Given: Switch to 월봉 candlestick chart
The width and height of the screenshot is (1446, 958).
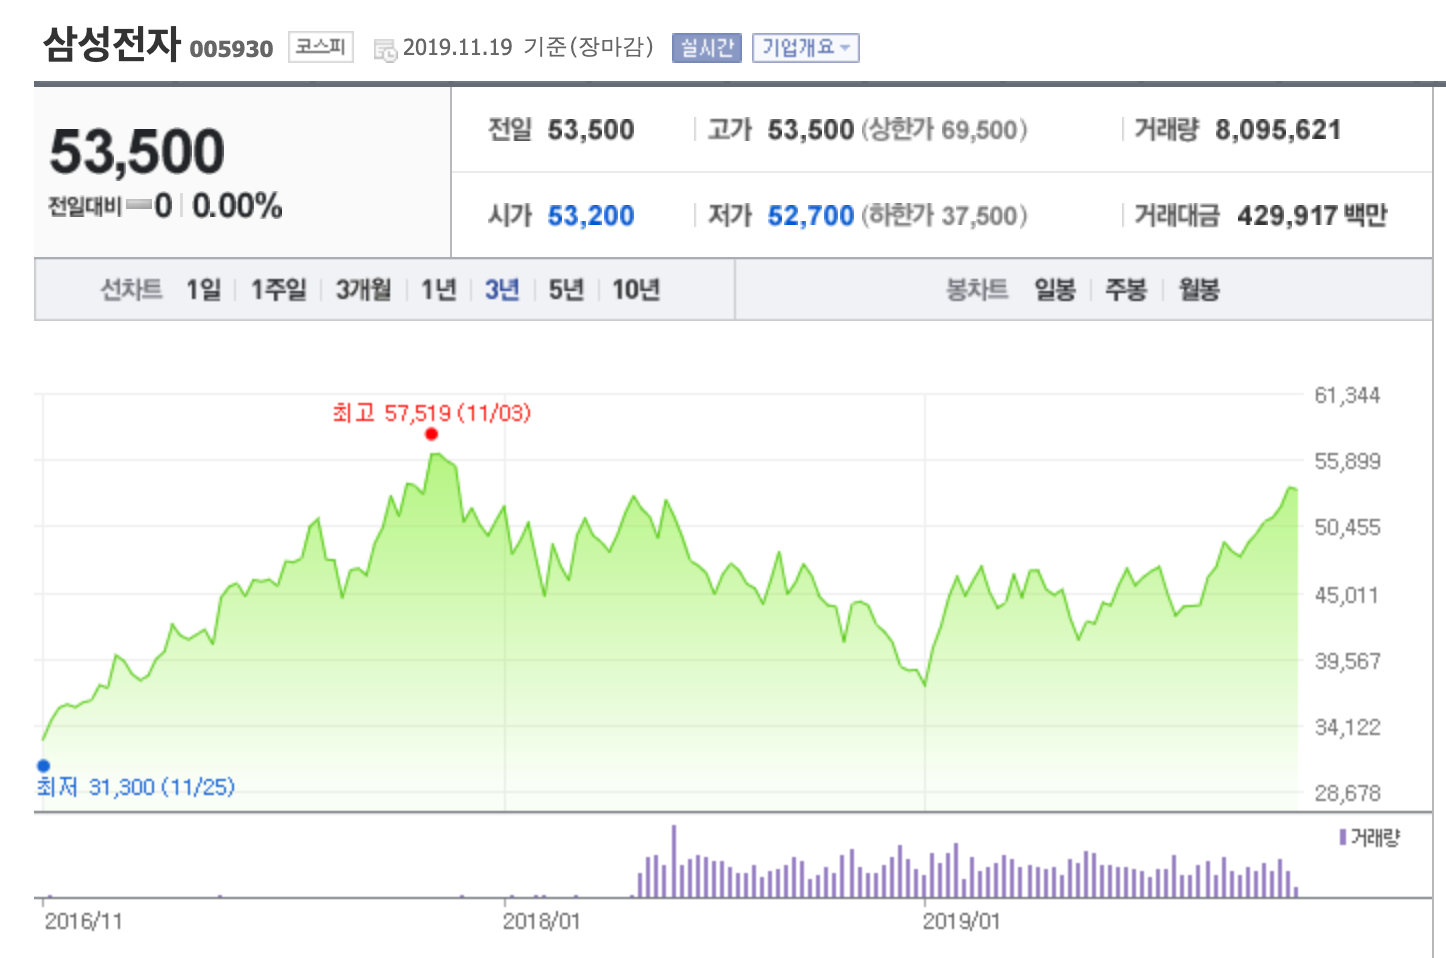Looking at the screenshot, I should 1199,290.
